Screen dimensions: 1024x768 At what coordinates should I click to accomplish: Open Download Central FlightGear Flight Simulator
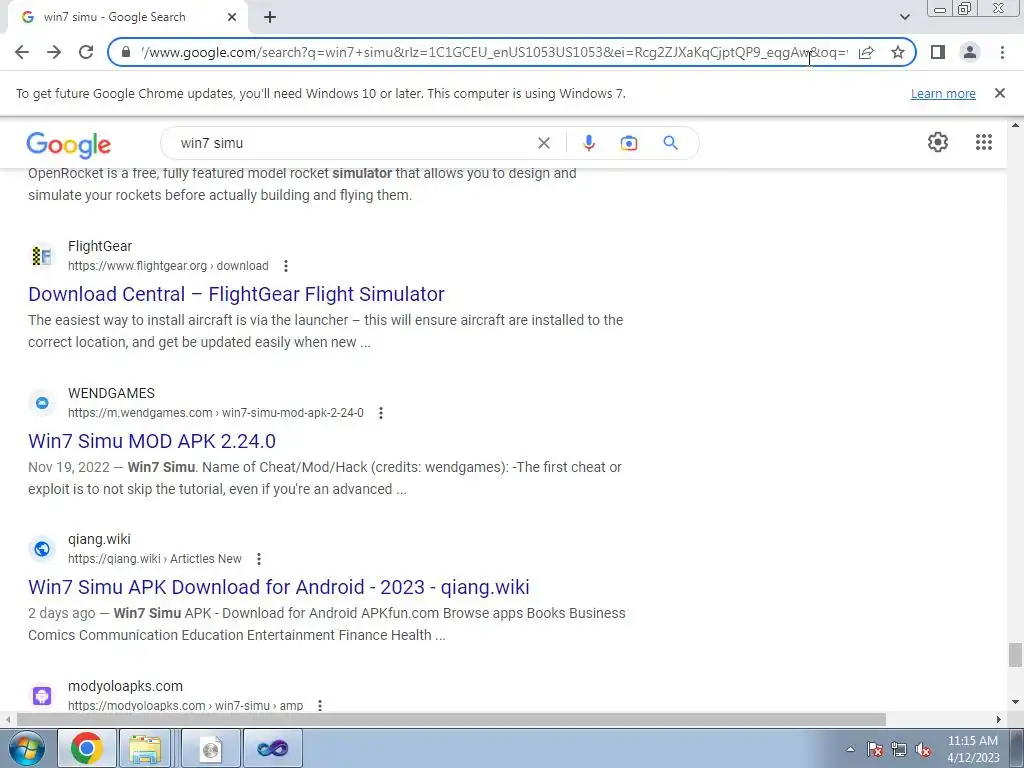pyautogui.click(x=236, y=294)
